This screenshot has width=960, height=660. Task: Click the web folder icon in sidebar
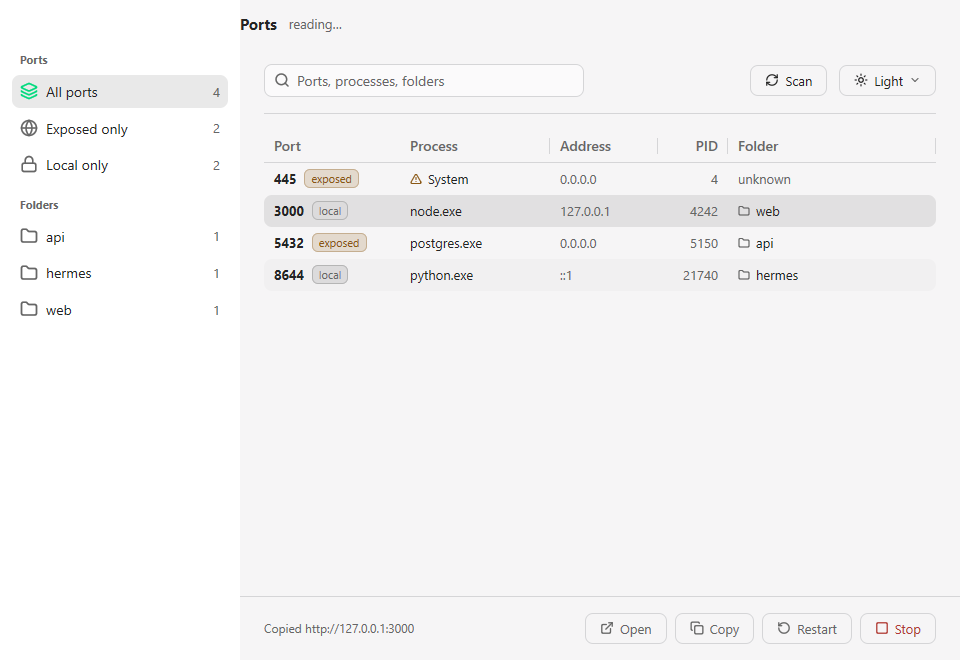point(29,309)
